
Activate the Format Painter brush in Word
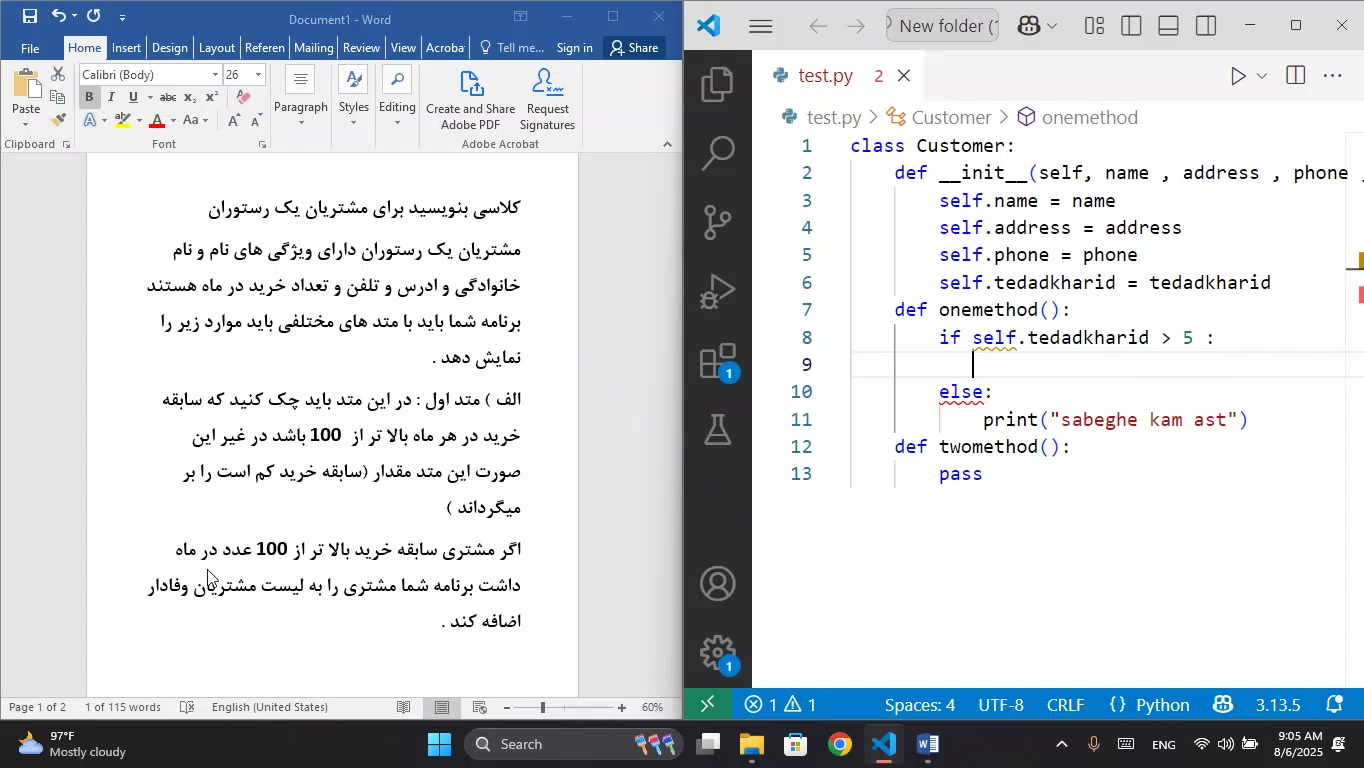[57, 121]
